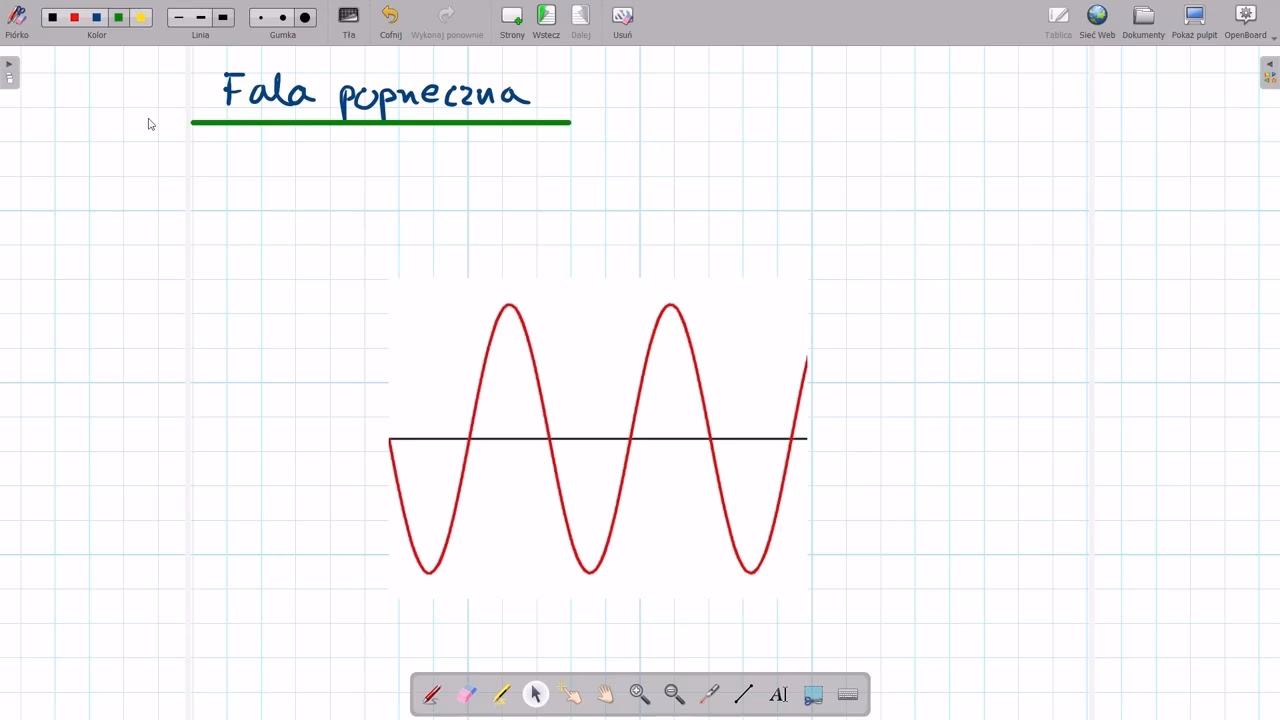Viewport: 1280px width, 720px height.
Task: Pick the pink eraser tool in the bottom palette
Action: 467,694
